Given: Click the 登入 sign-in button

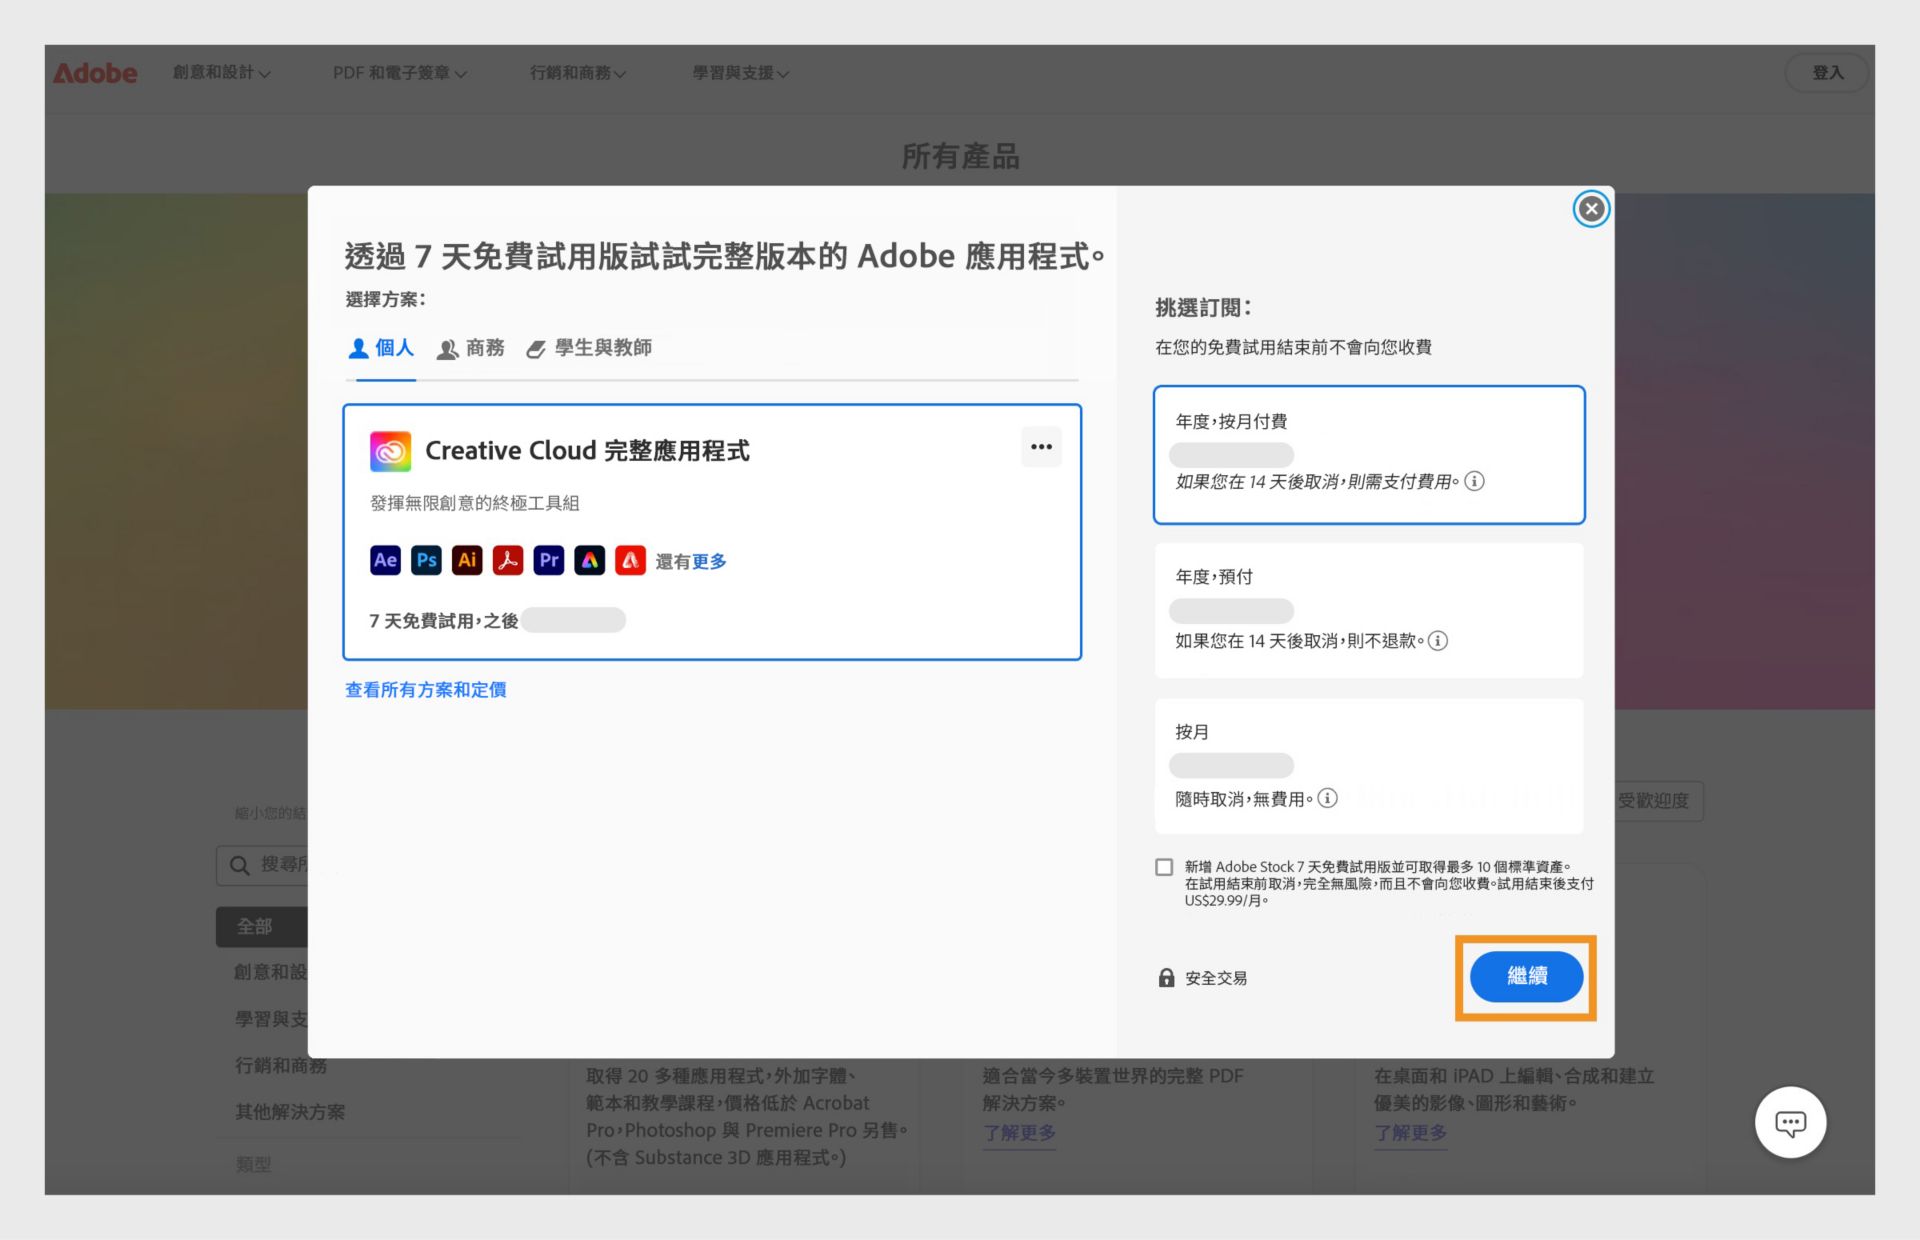Looking at the screenshot, I should click(x=1827, y=73).
